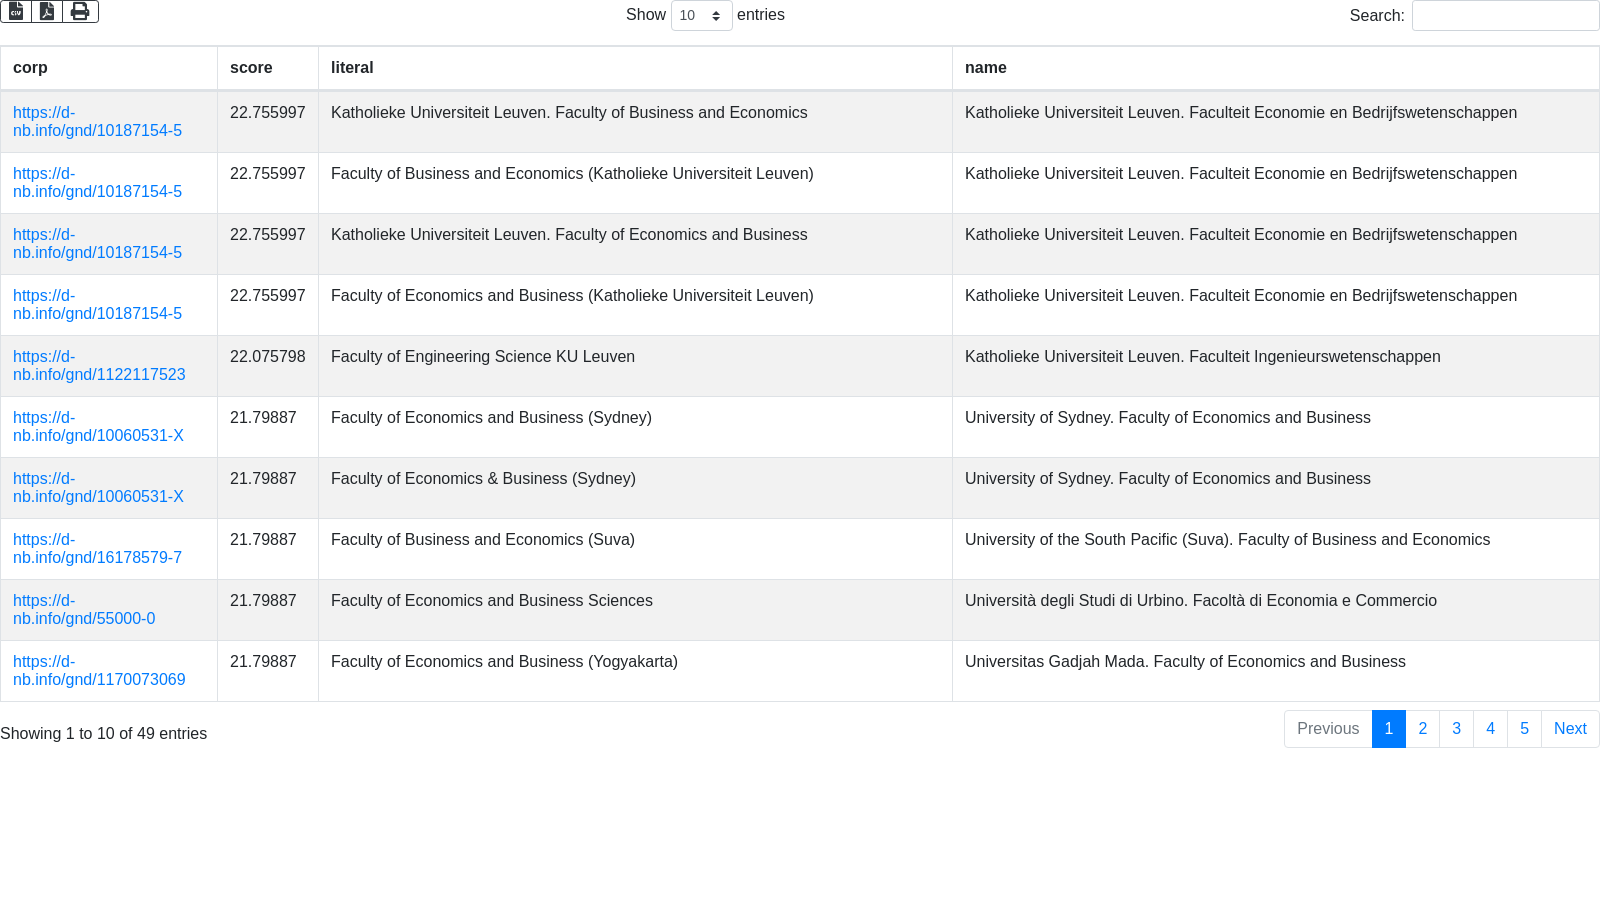Export the table as CSV

coord(16,11)
